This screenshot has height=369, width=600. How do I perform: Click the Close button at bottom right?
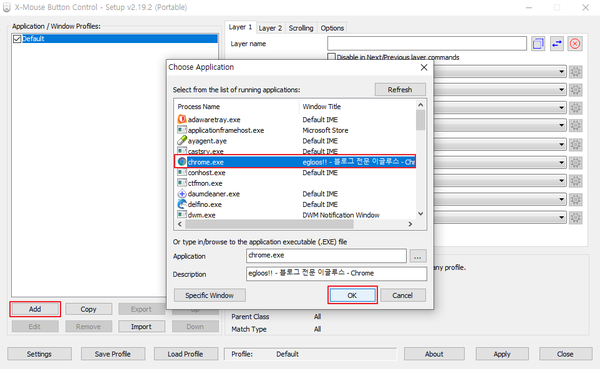pyautogui.click(x=565, y=354)
